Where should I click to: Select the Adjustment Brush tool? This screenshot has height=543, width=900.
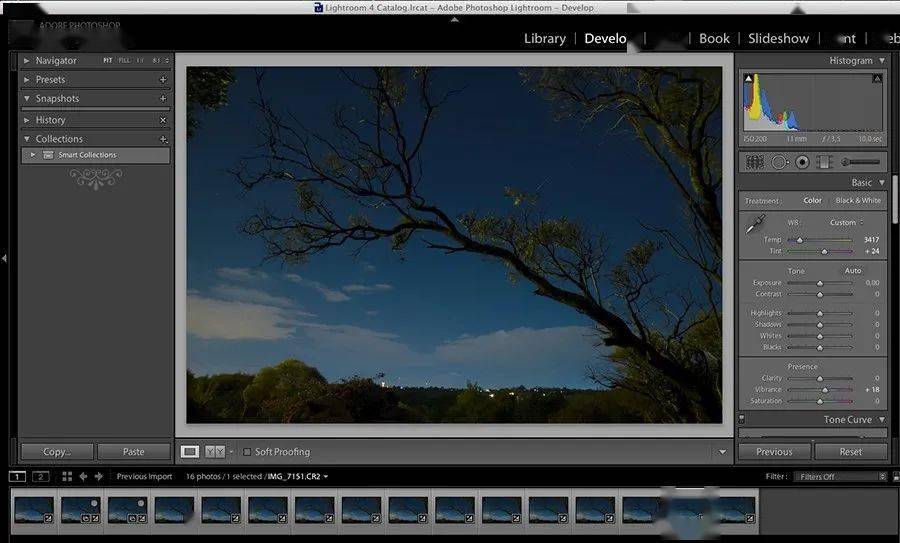point(860,162)
